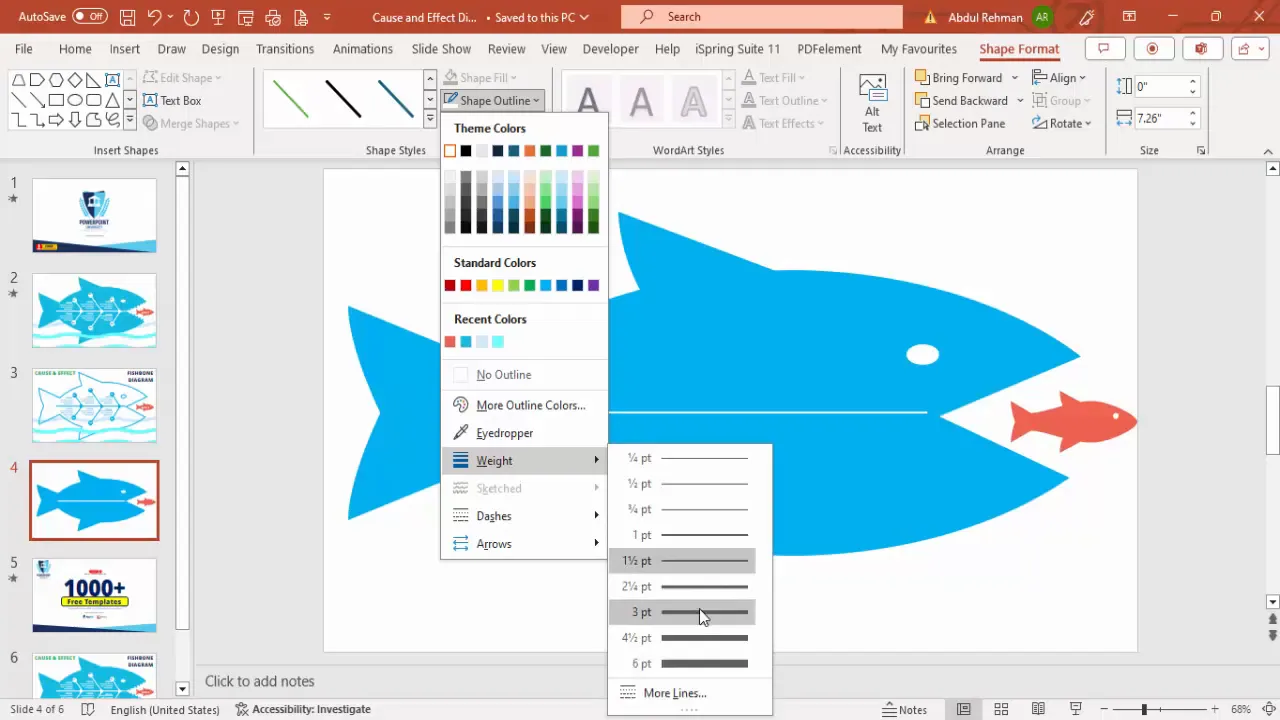Switch to Reading view icon

(1037, 709)
